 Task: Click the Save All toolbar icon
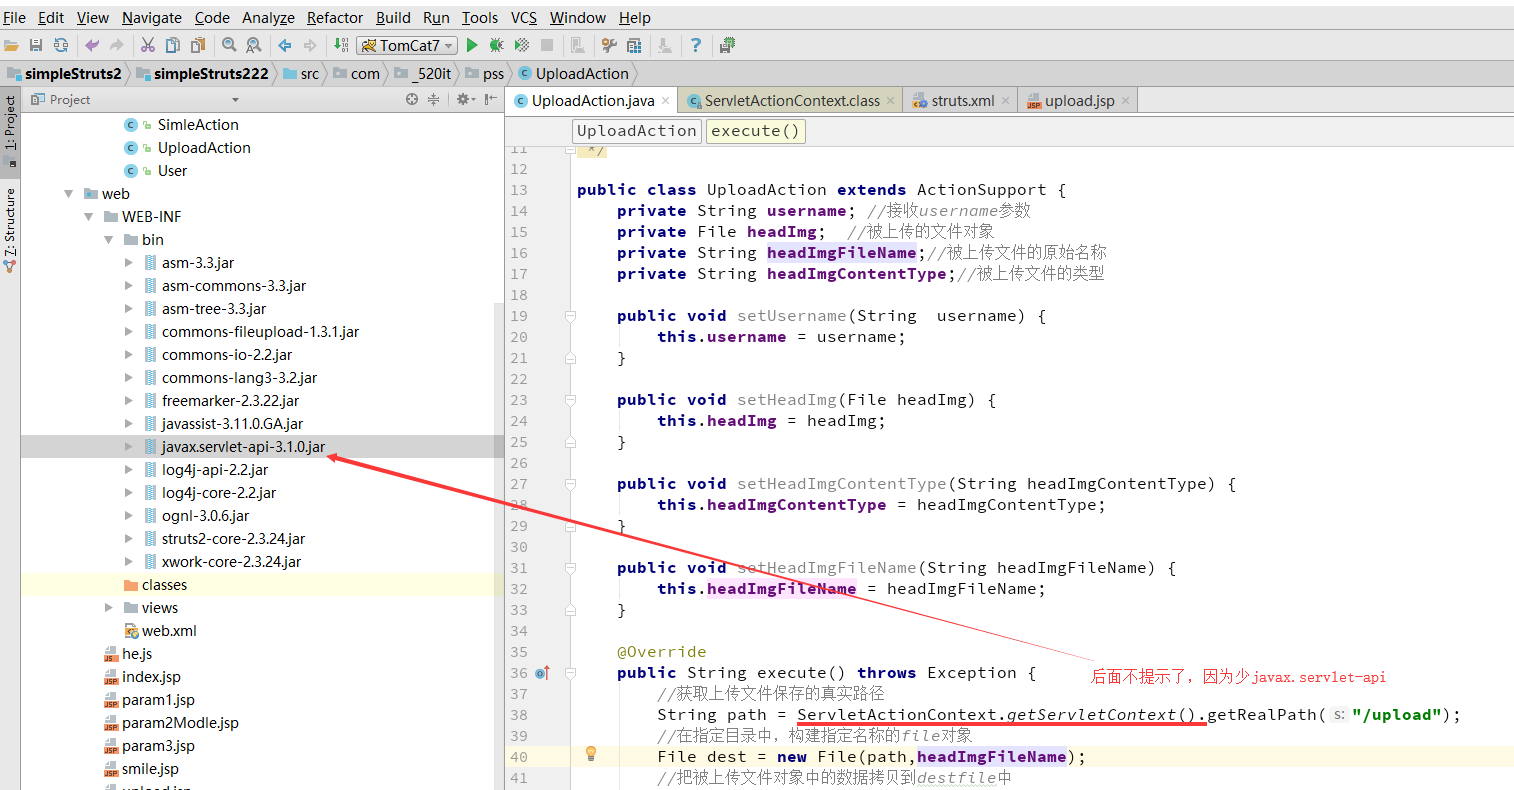pos(36,45)
